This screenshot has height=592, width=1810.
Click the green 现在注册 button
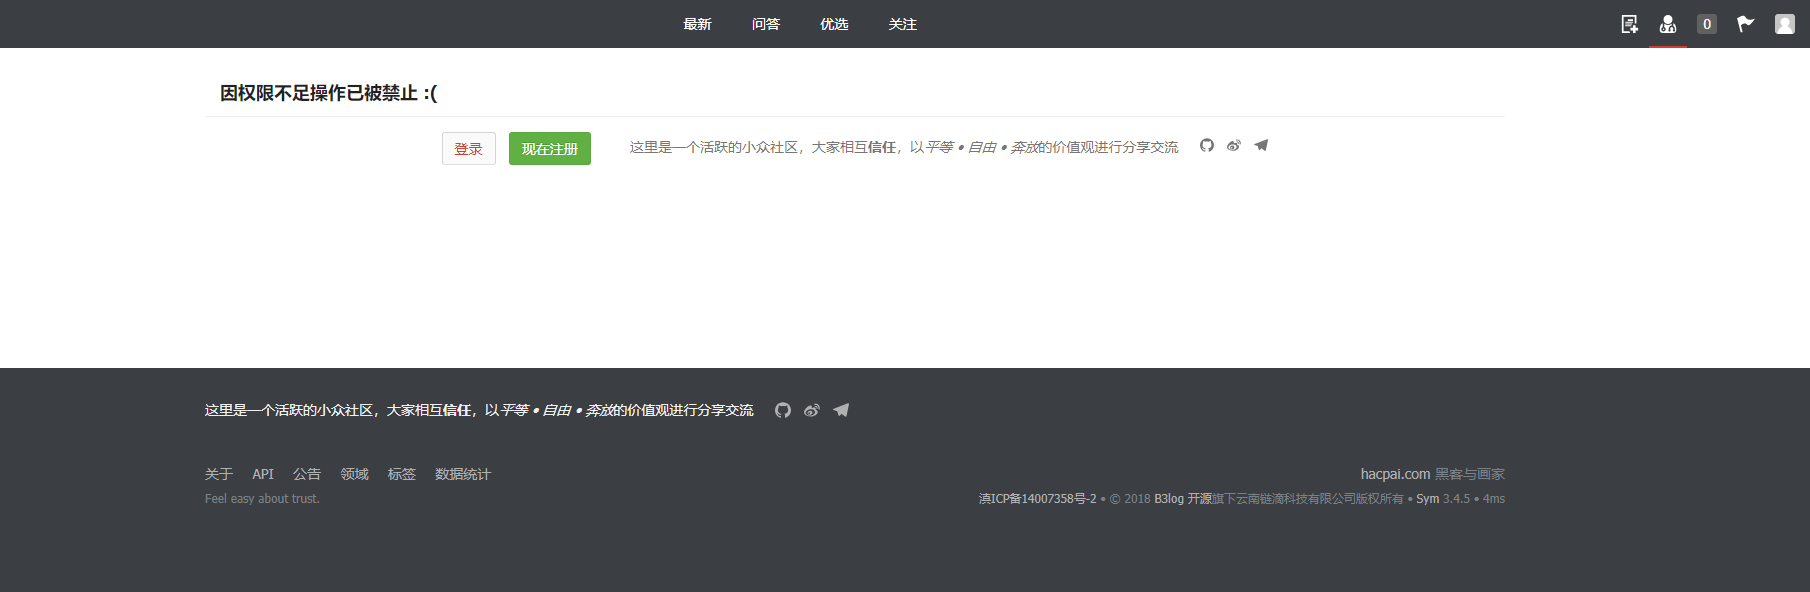pos(550,148)
